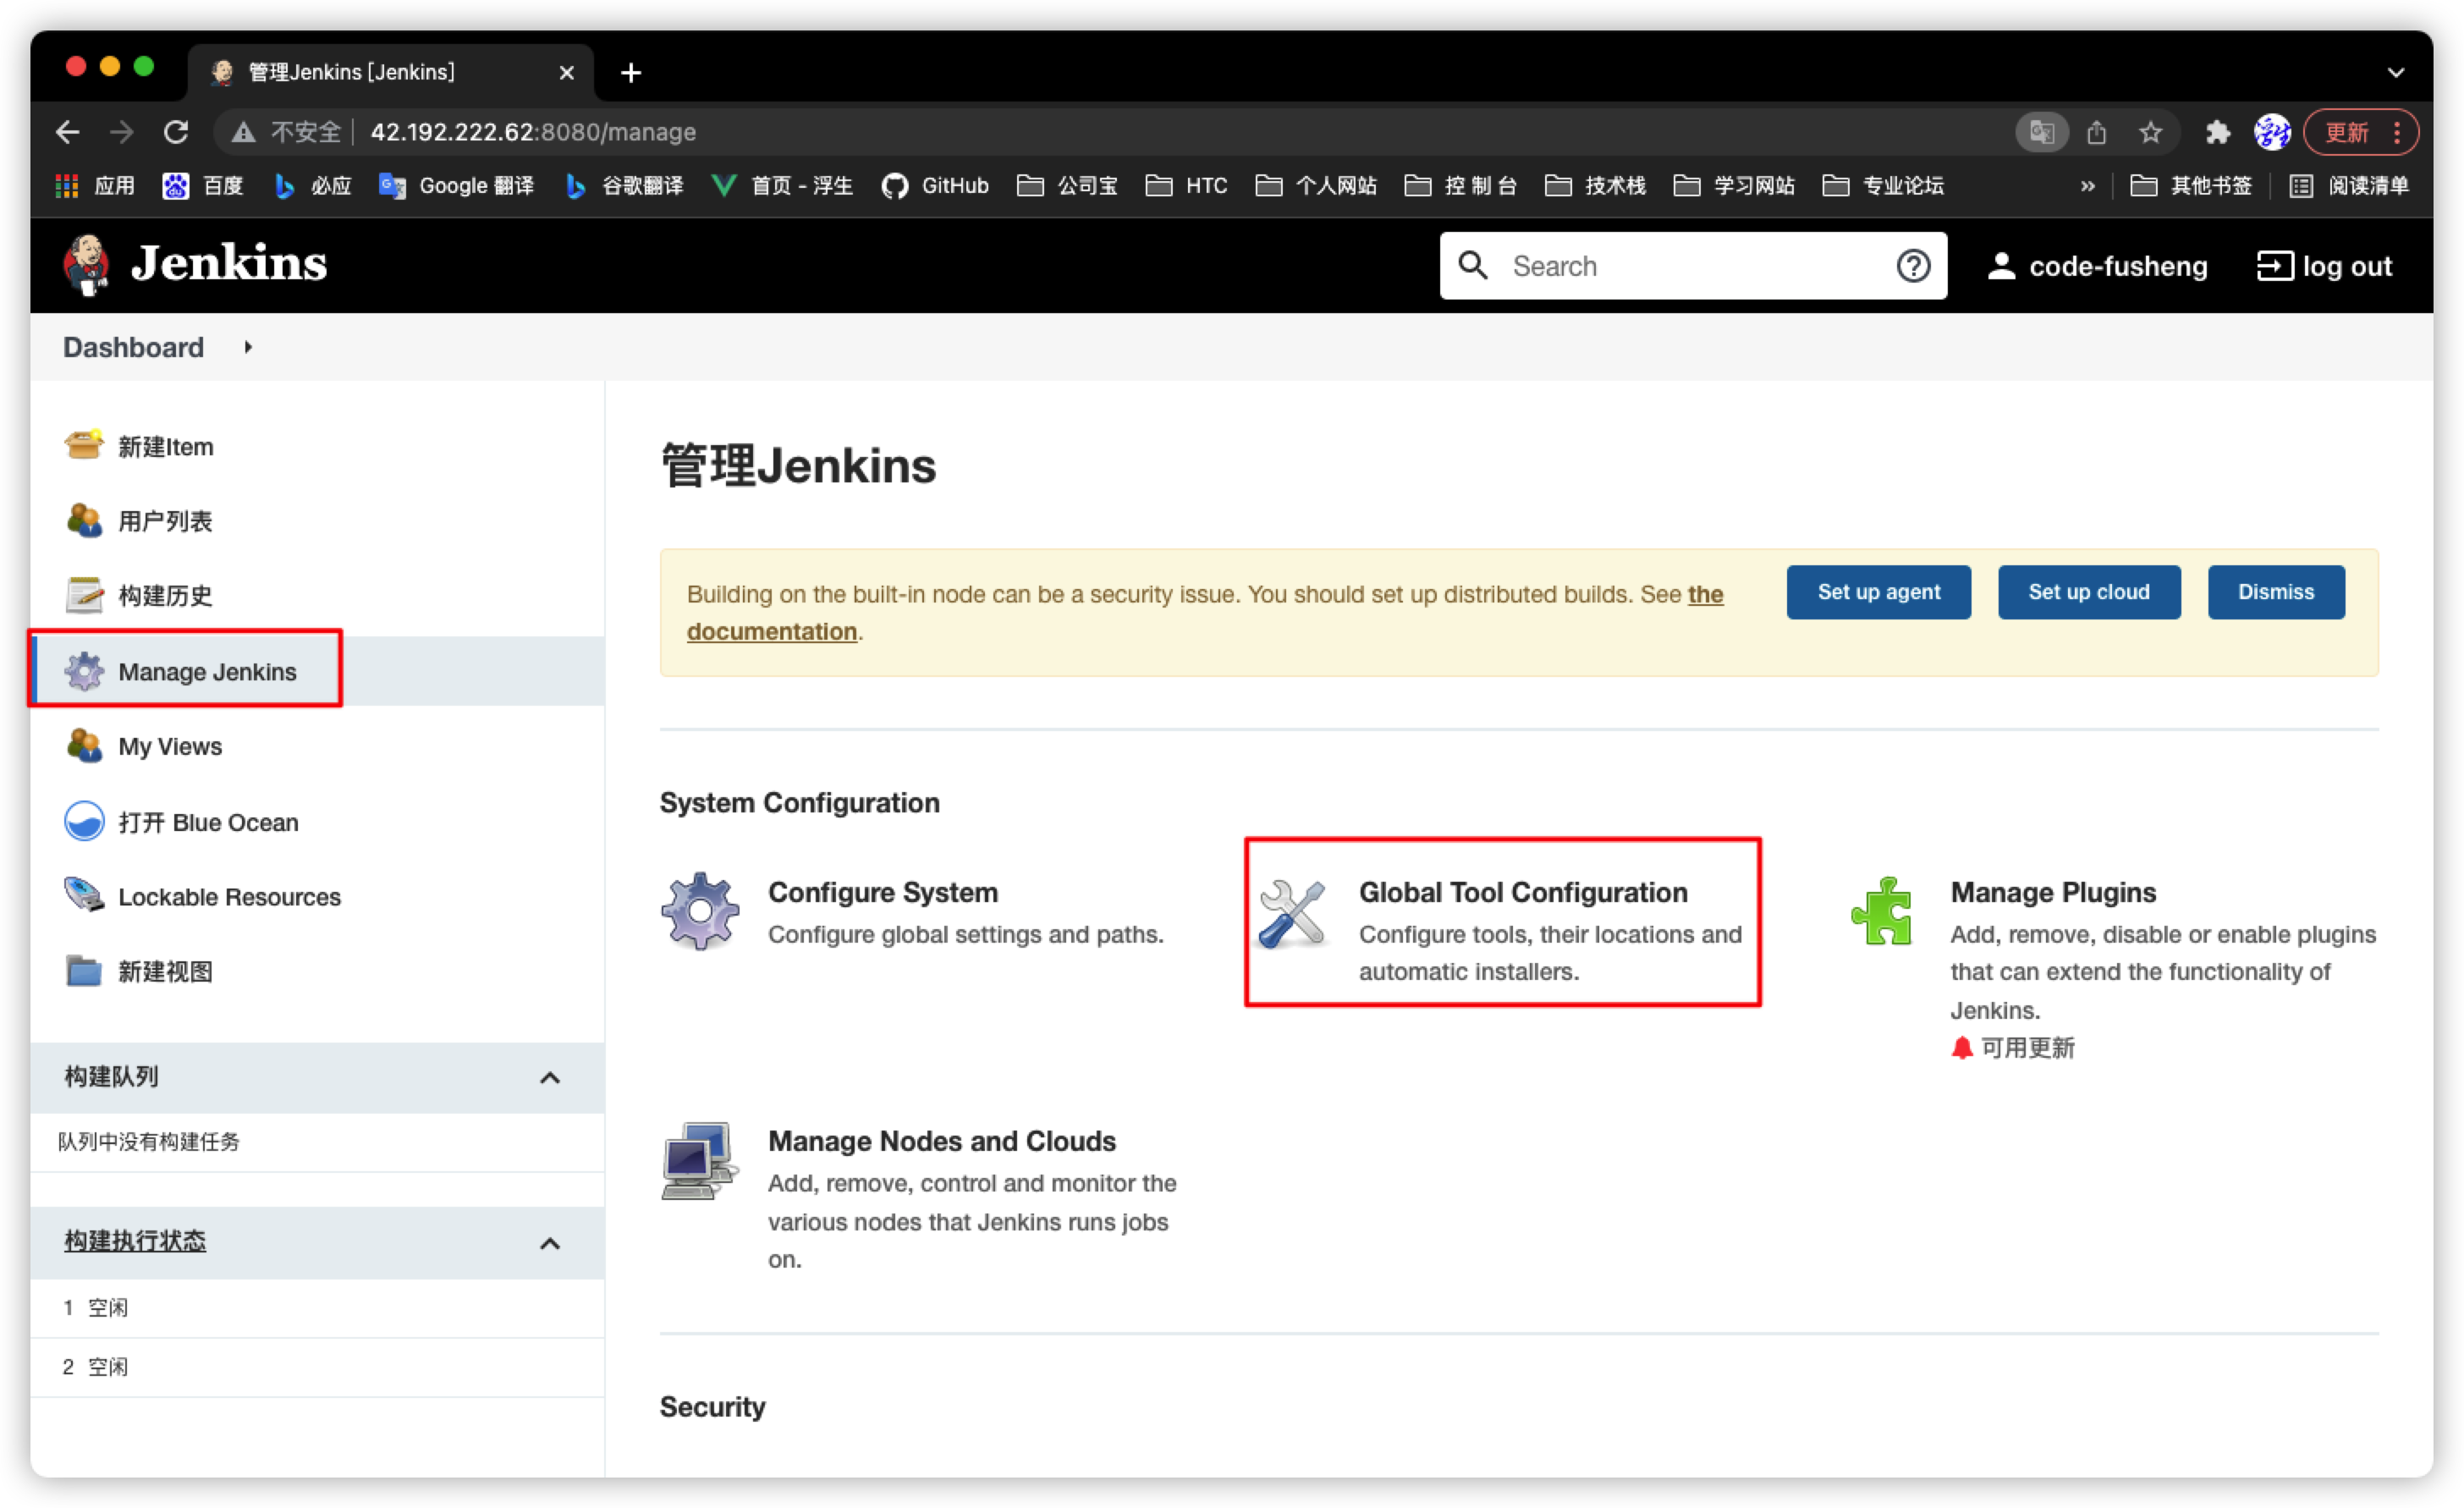
Task: Collapse the 构建队列 panel
Action: coord(549,1077)
